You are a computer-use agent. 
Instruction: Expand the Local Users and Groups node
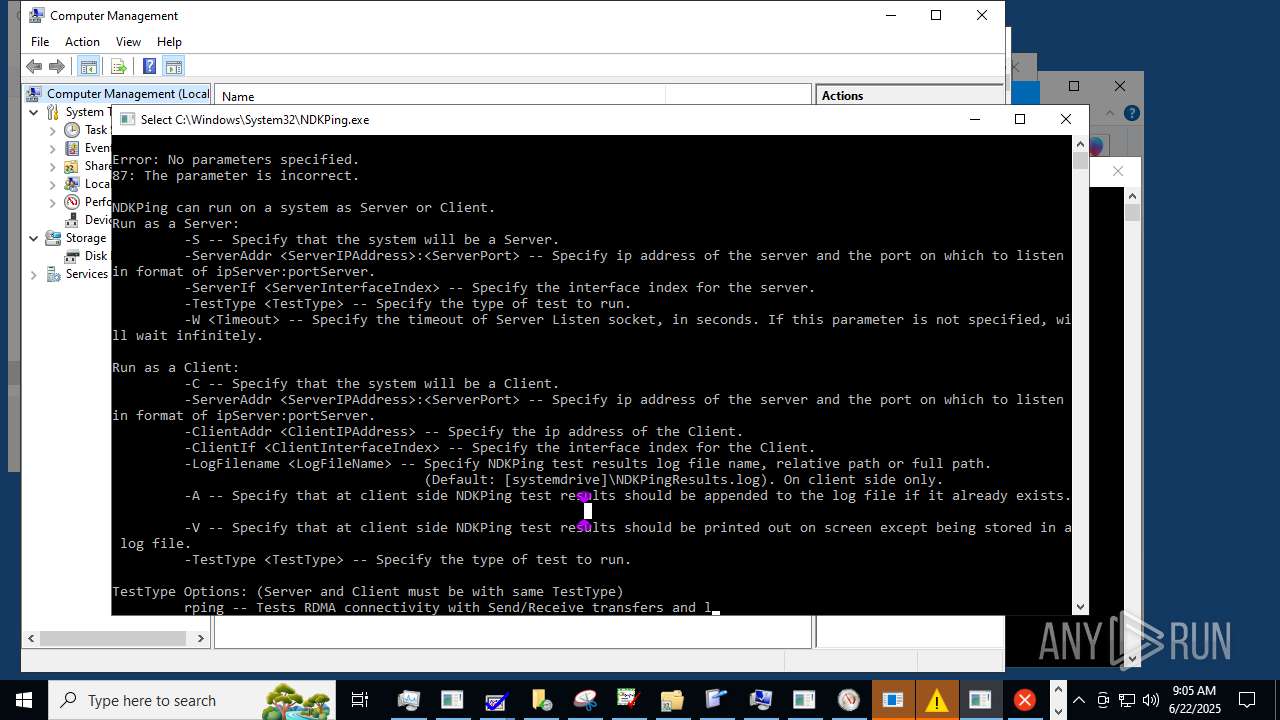tap(52, 184)
